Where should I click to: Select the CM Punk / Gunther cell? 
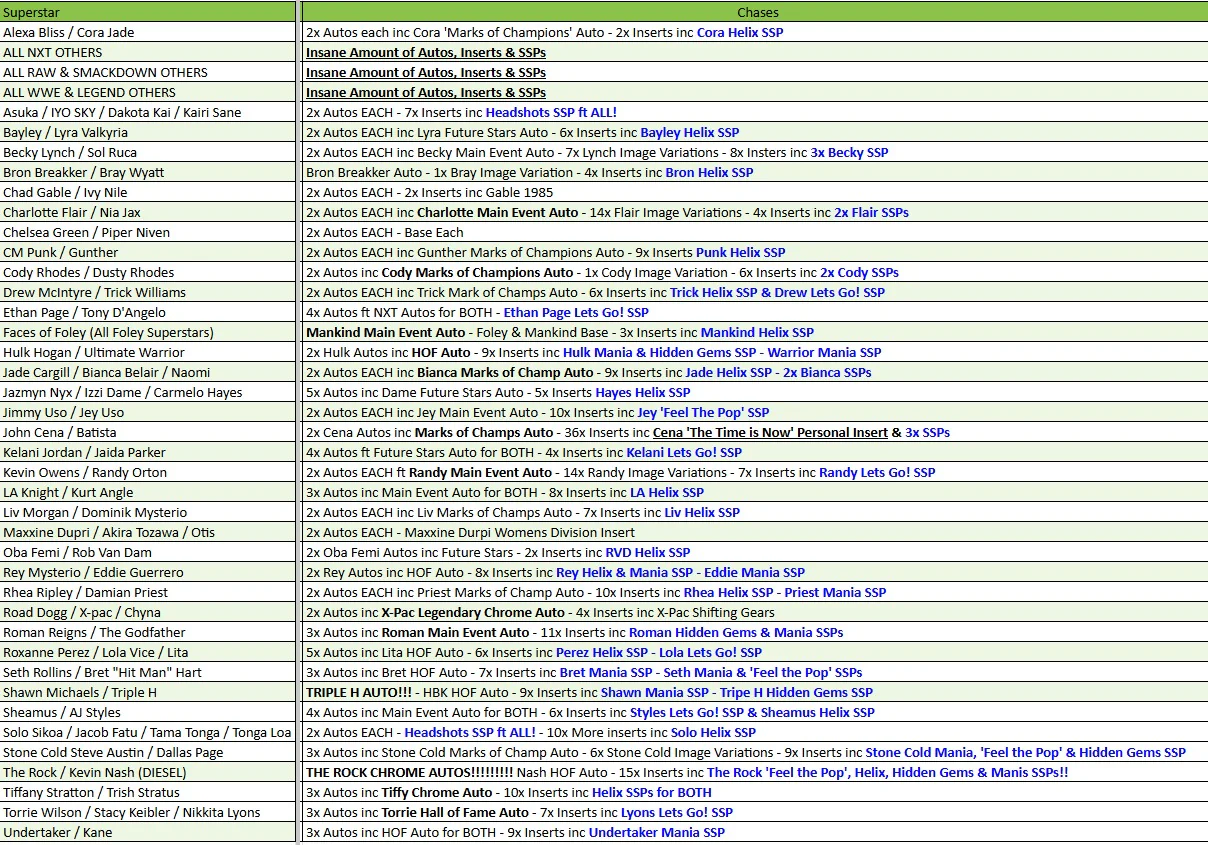pyautogui.click(x=148, y=252)
